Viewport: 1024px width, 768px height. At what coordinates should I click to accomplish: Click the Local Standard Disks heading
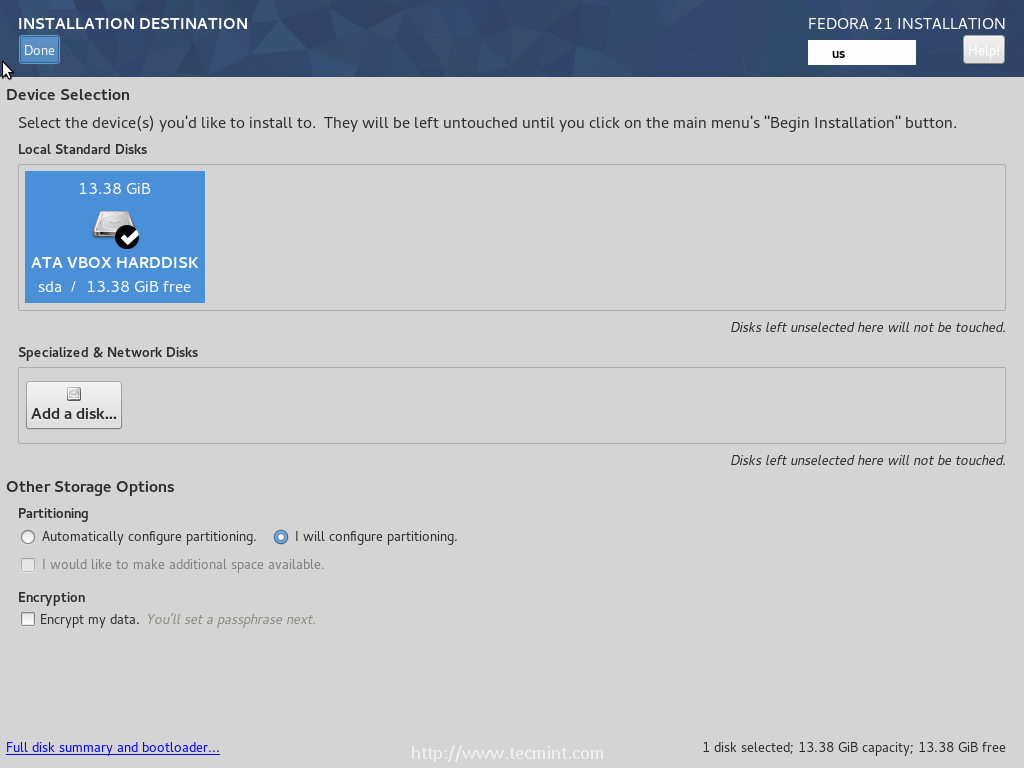pyautogui.click(x=82, y=150)
